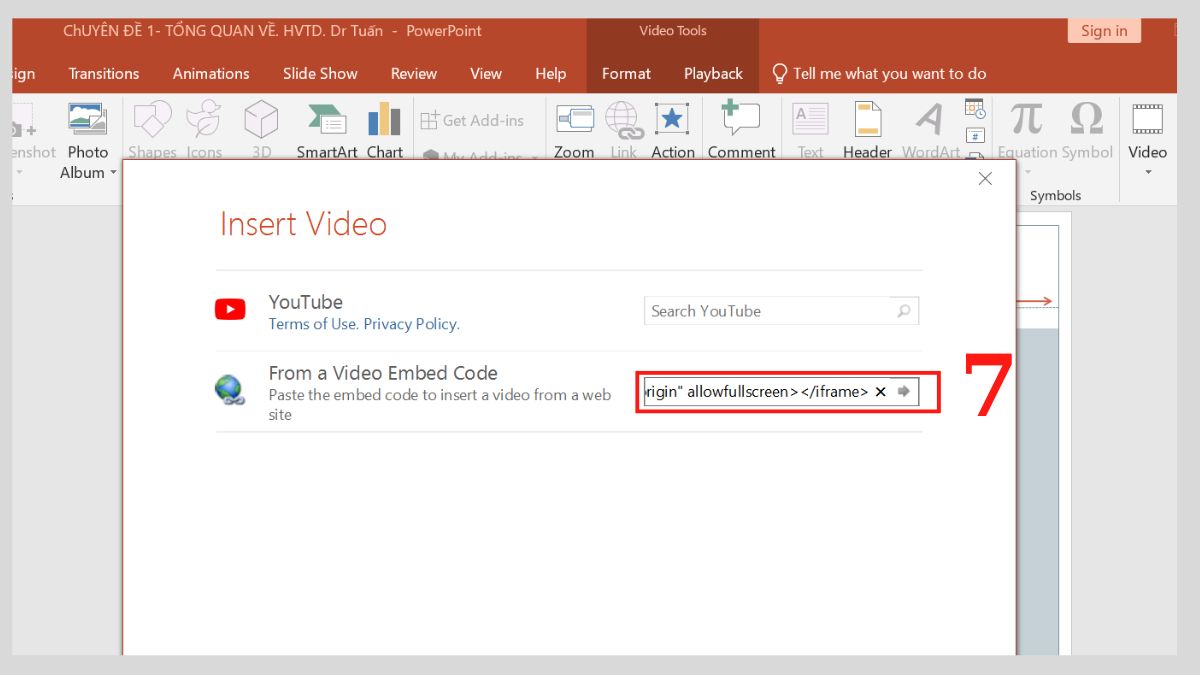The image size is (1200, 675).
Task: Insert a Header & Footer
Action: tap(866, 130)
